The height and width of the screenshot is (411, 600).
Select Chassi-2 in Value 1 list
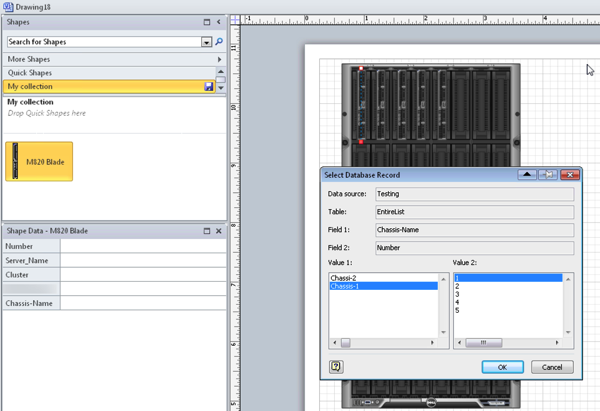pyautogui.click(x=347, y=278)
